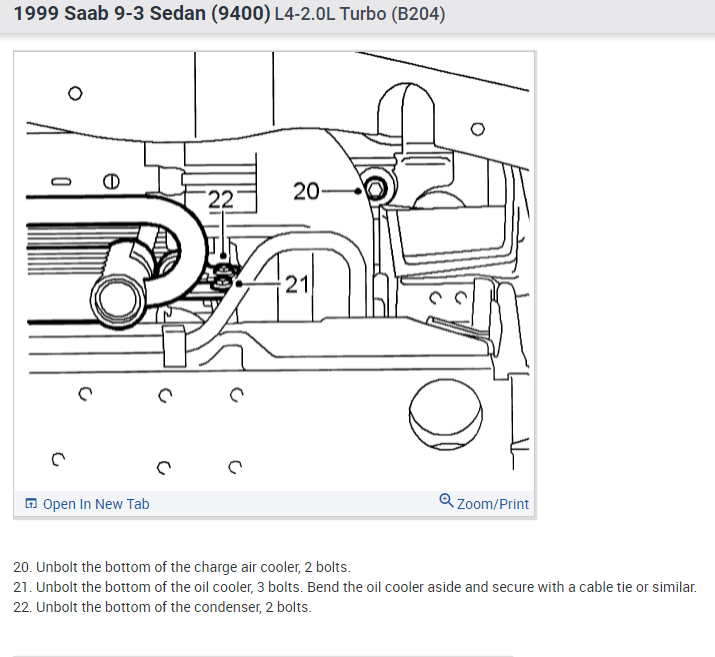This screenshot has width=715, height=657.
Task: Click the bolts at callout 21
Action: click(x=223, y=276)
